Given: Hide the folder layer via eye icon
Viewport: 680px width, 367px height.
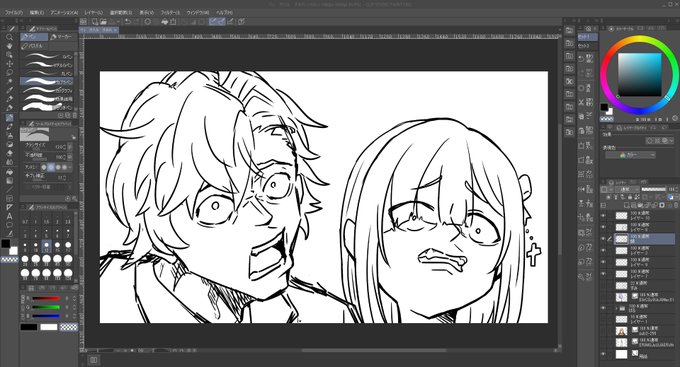Looking at the screenshot, I should (603, 308).
